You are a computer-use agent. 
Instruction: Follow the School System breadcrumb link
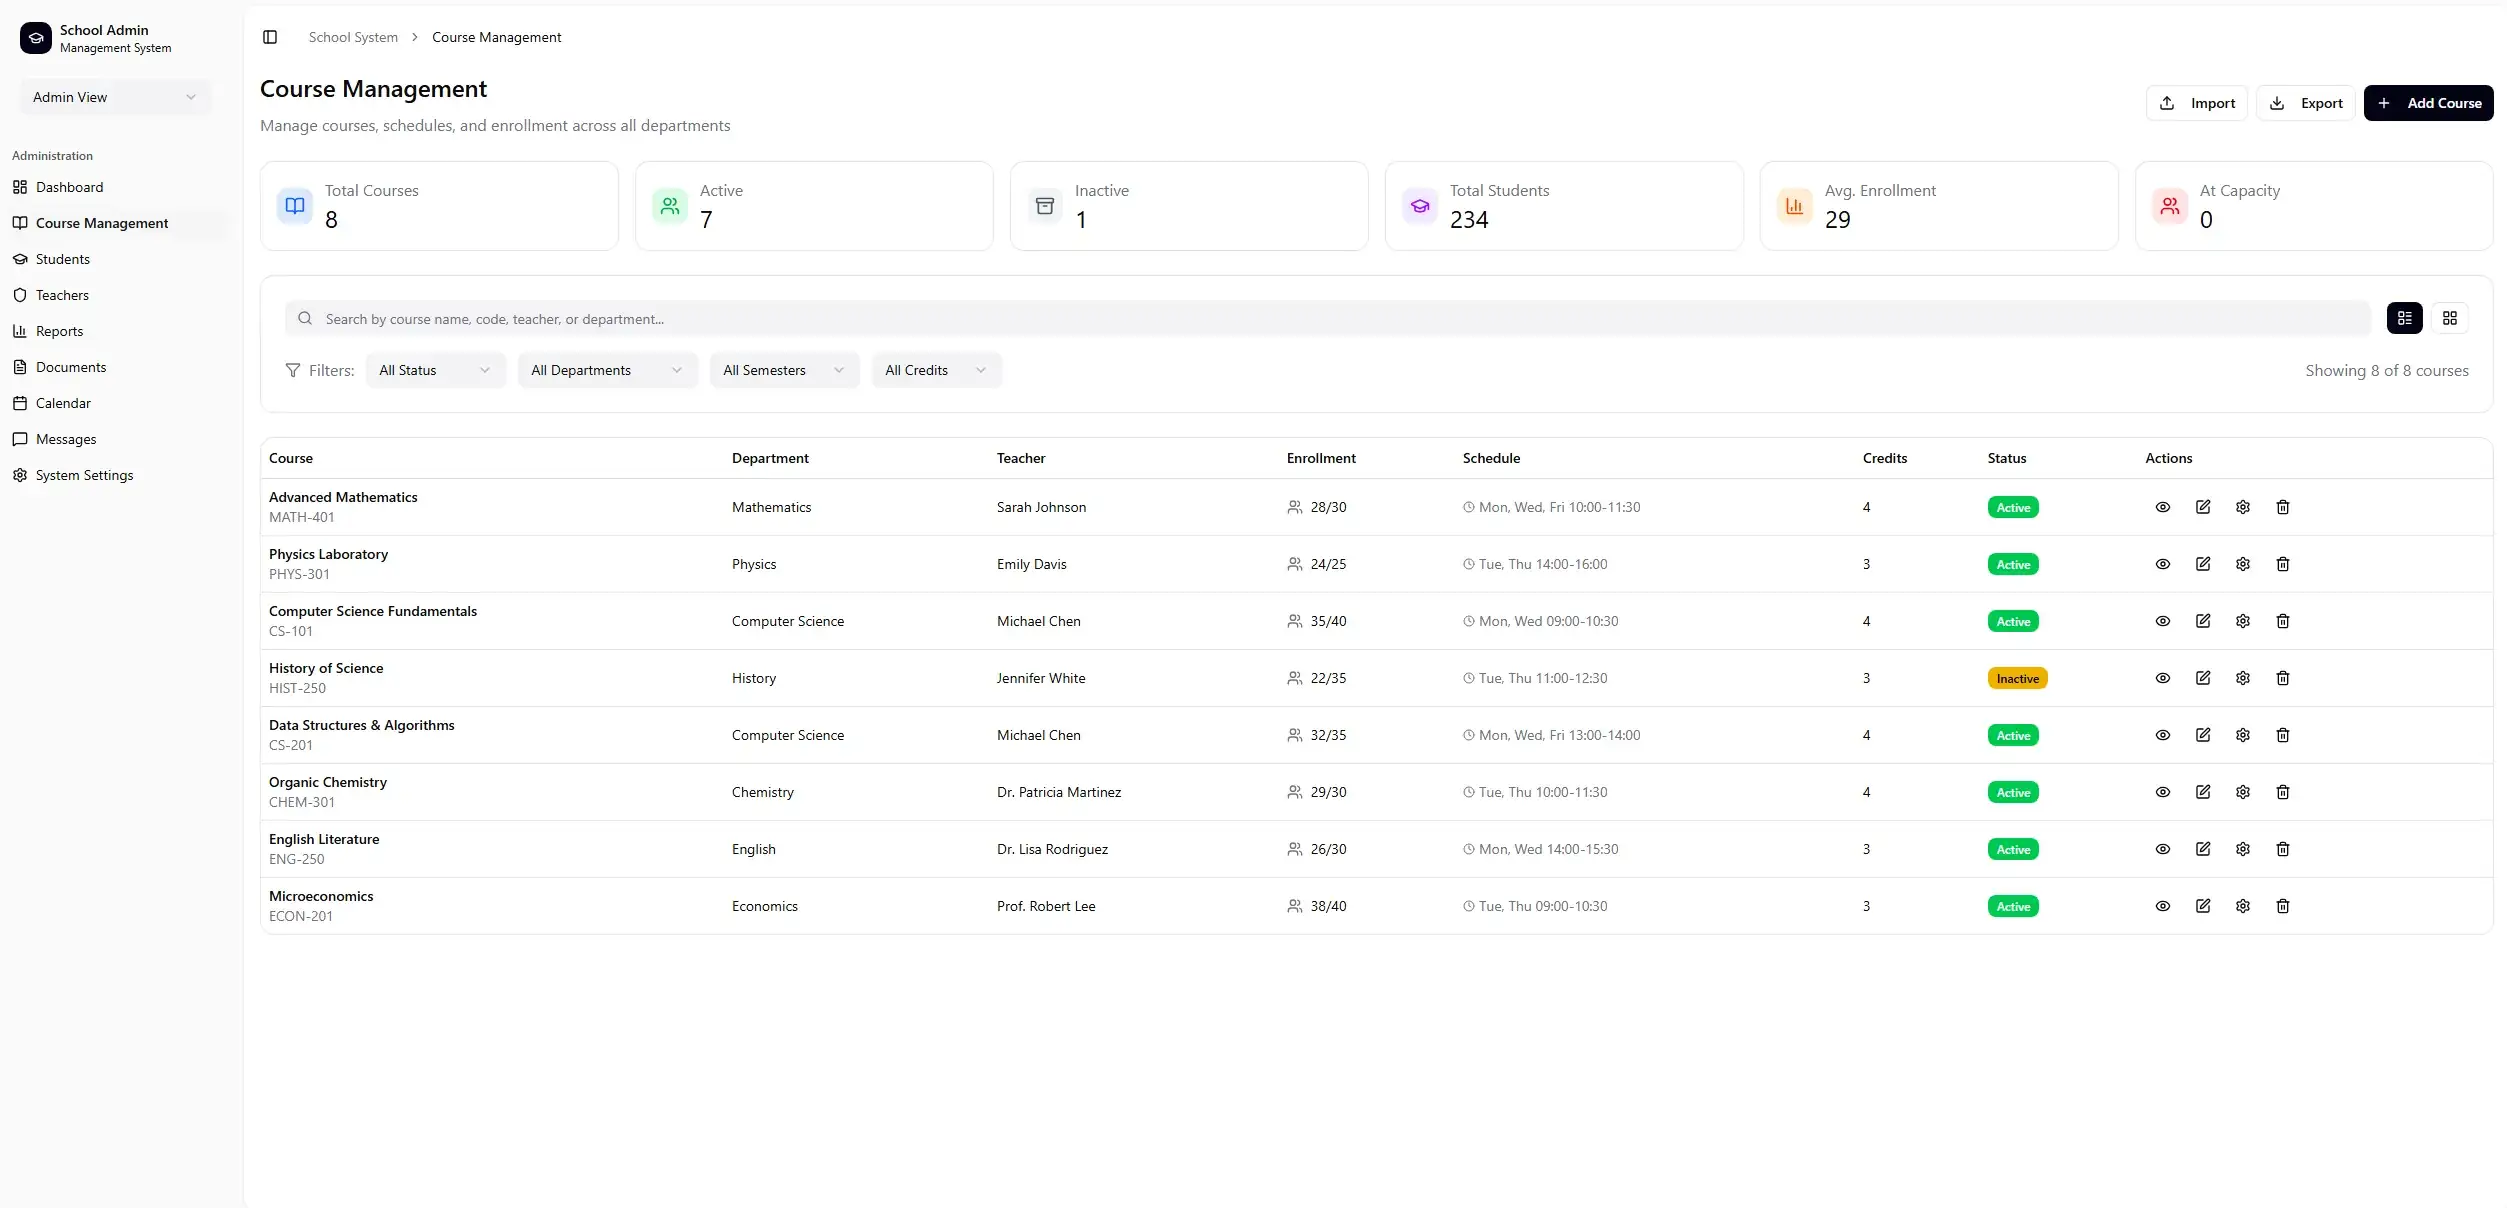[352, 37]
